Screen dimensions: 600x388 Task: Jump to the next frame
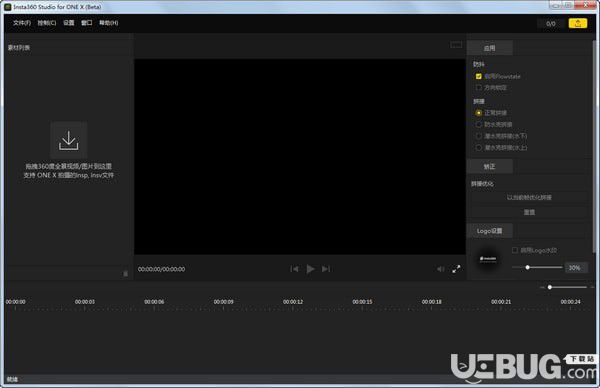click(x=326, y=269)
